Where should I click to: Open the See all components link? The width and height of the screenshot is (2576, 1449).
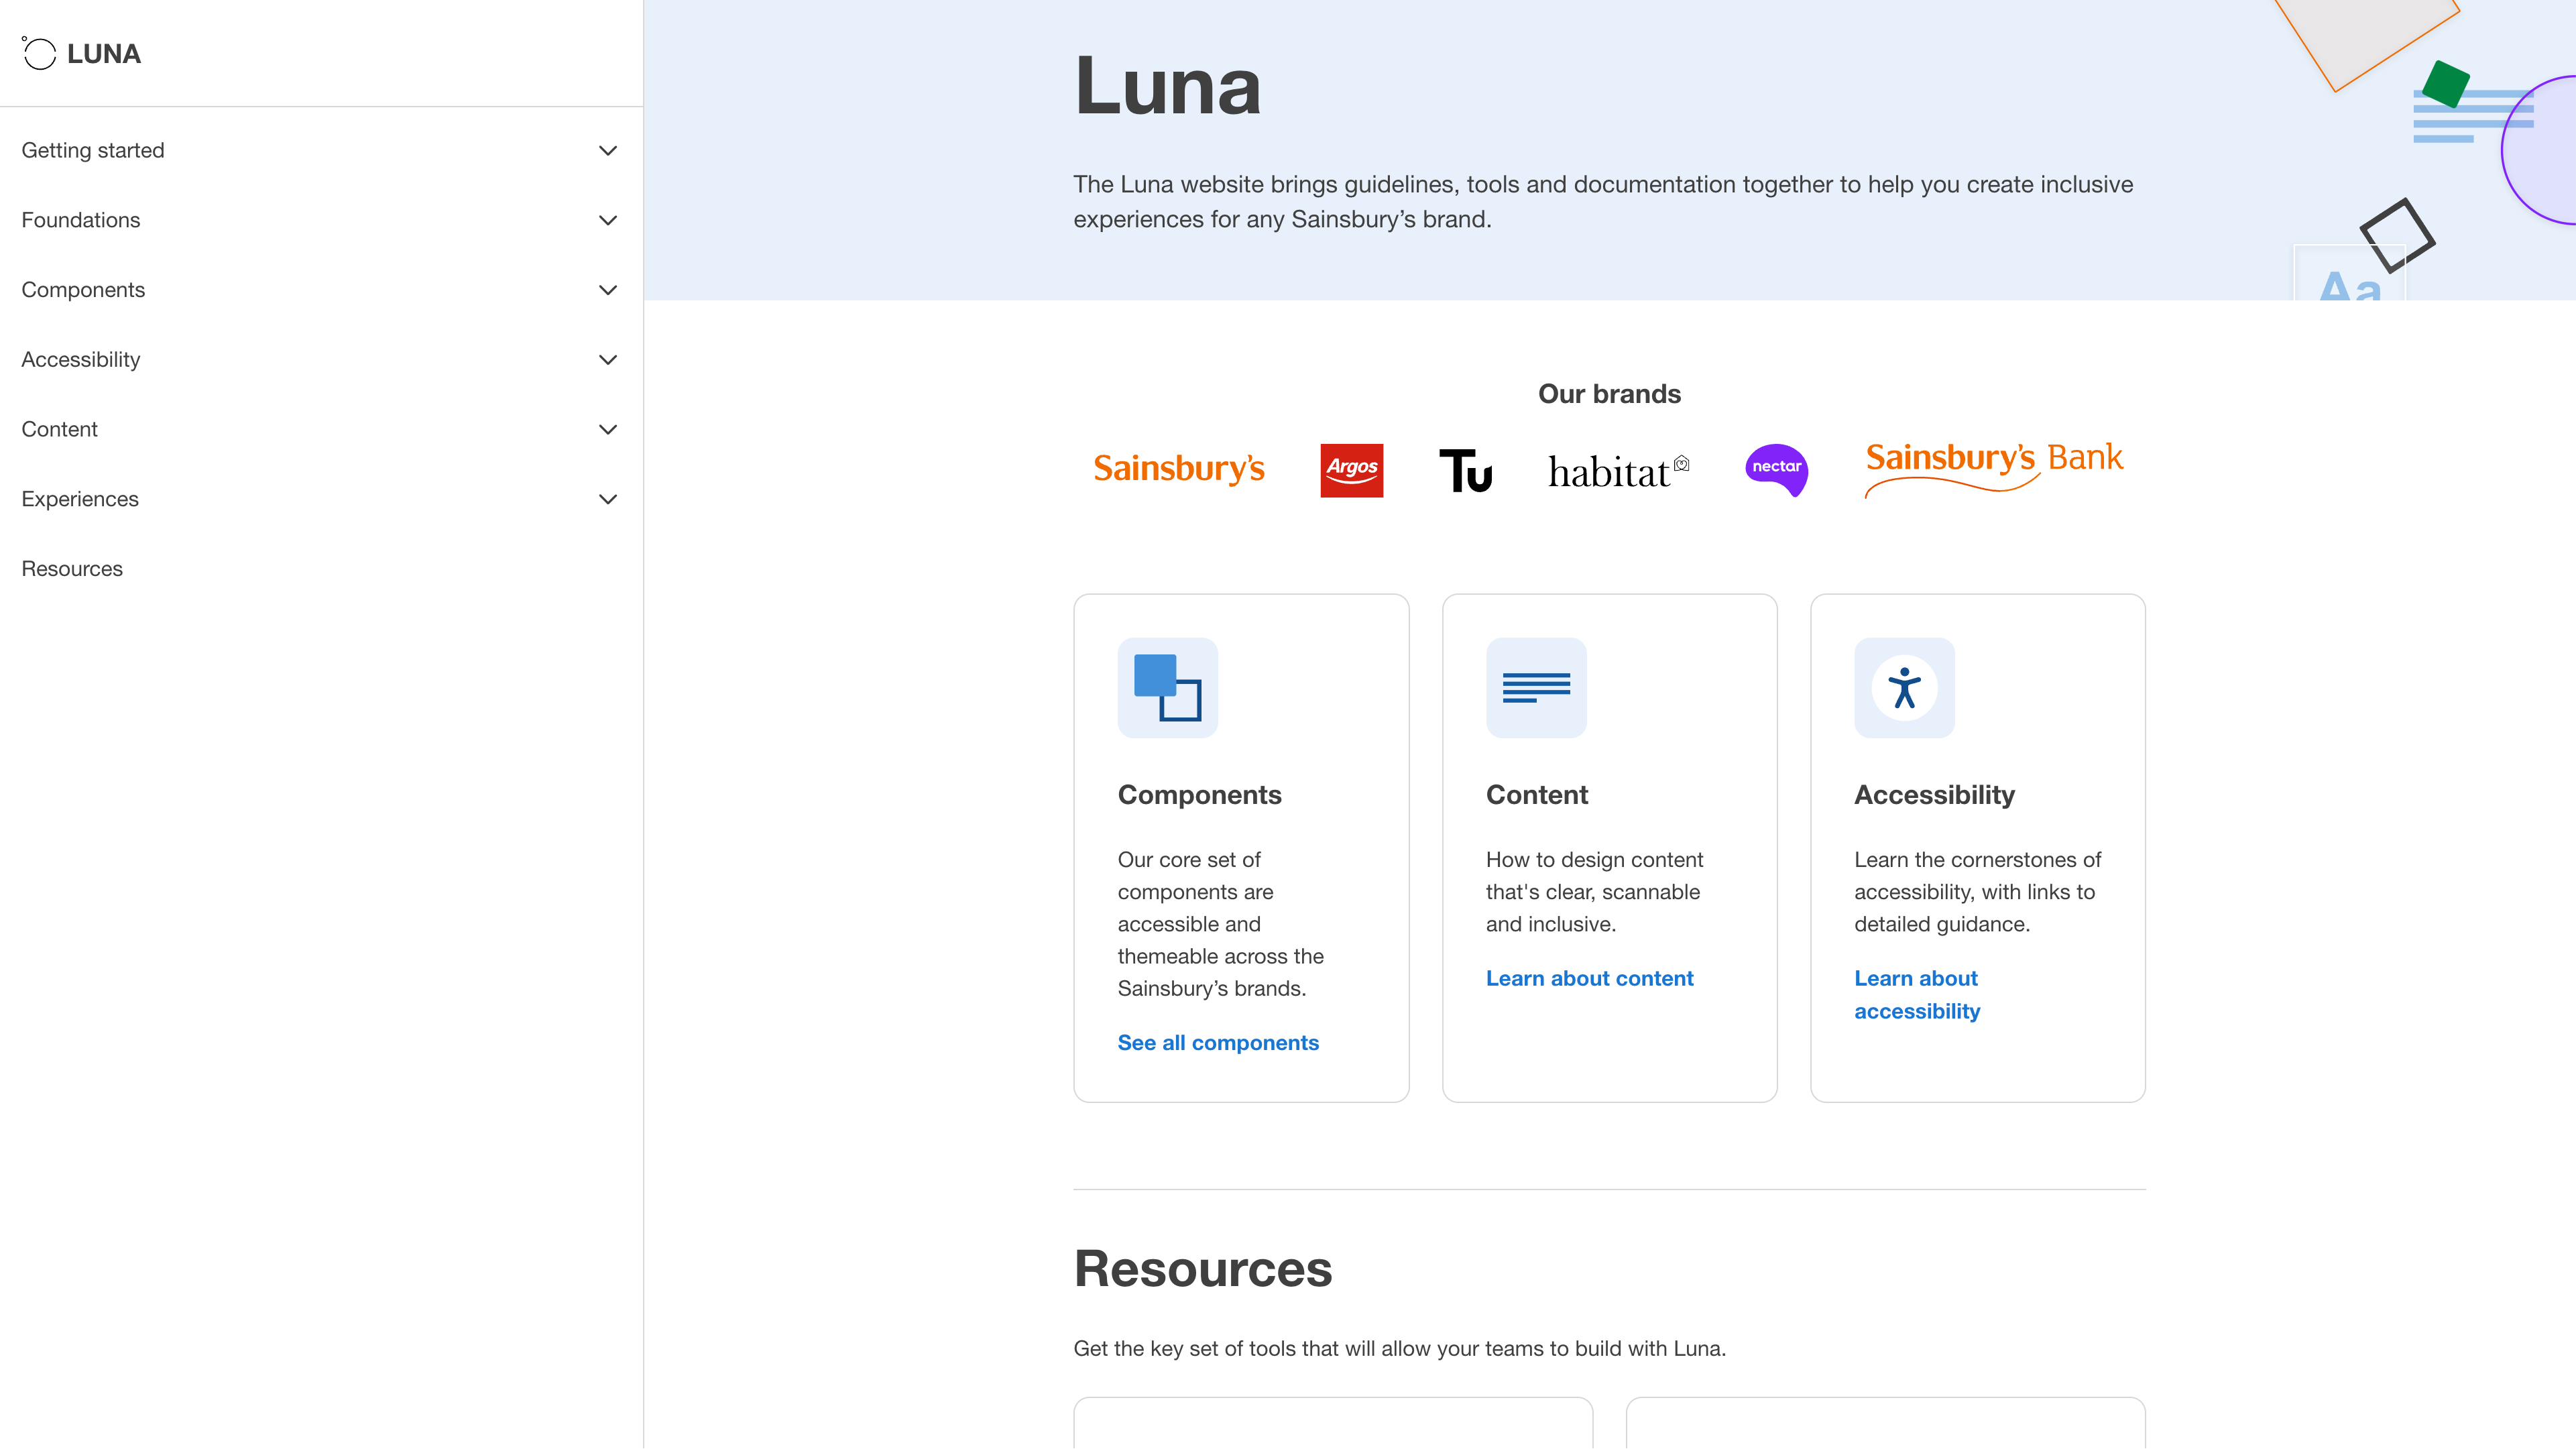(x=1217, y=1042)
